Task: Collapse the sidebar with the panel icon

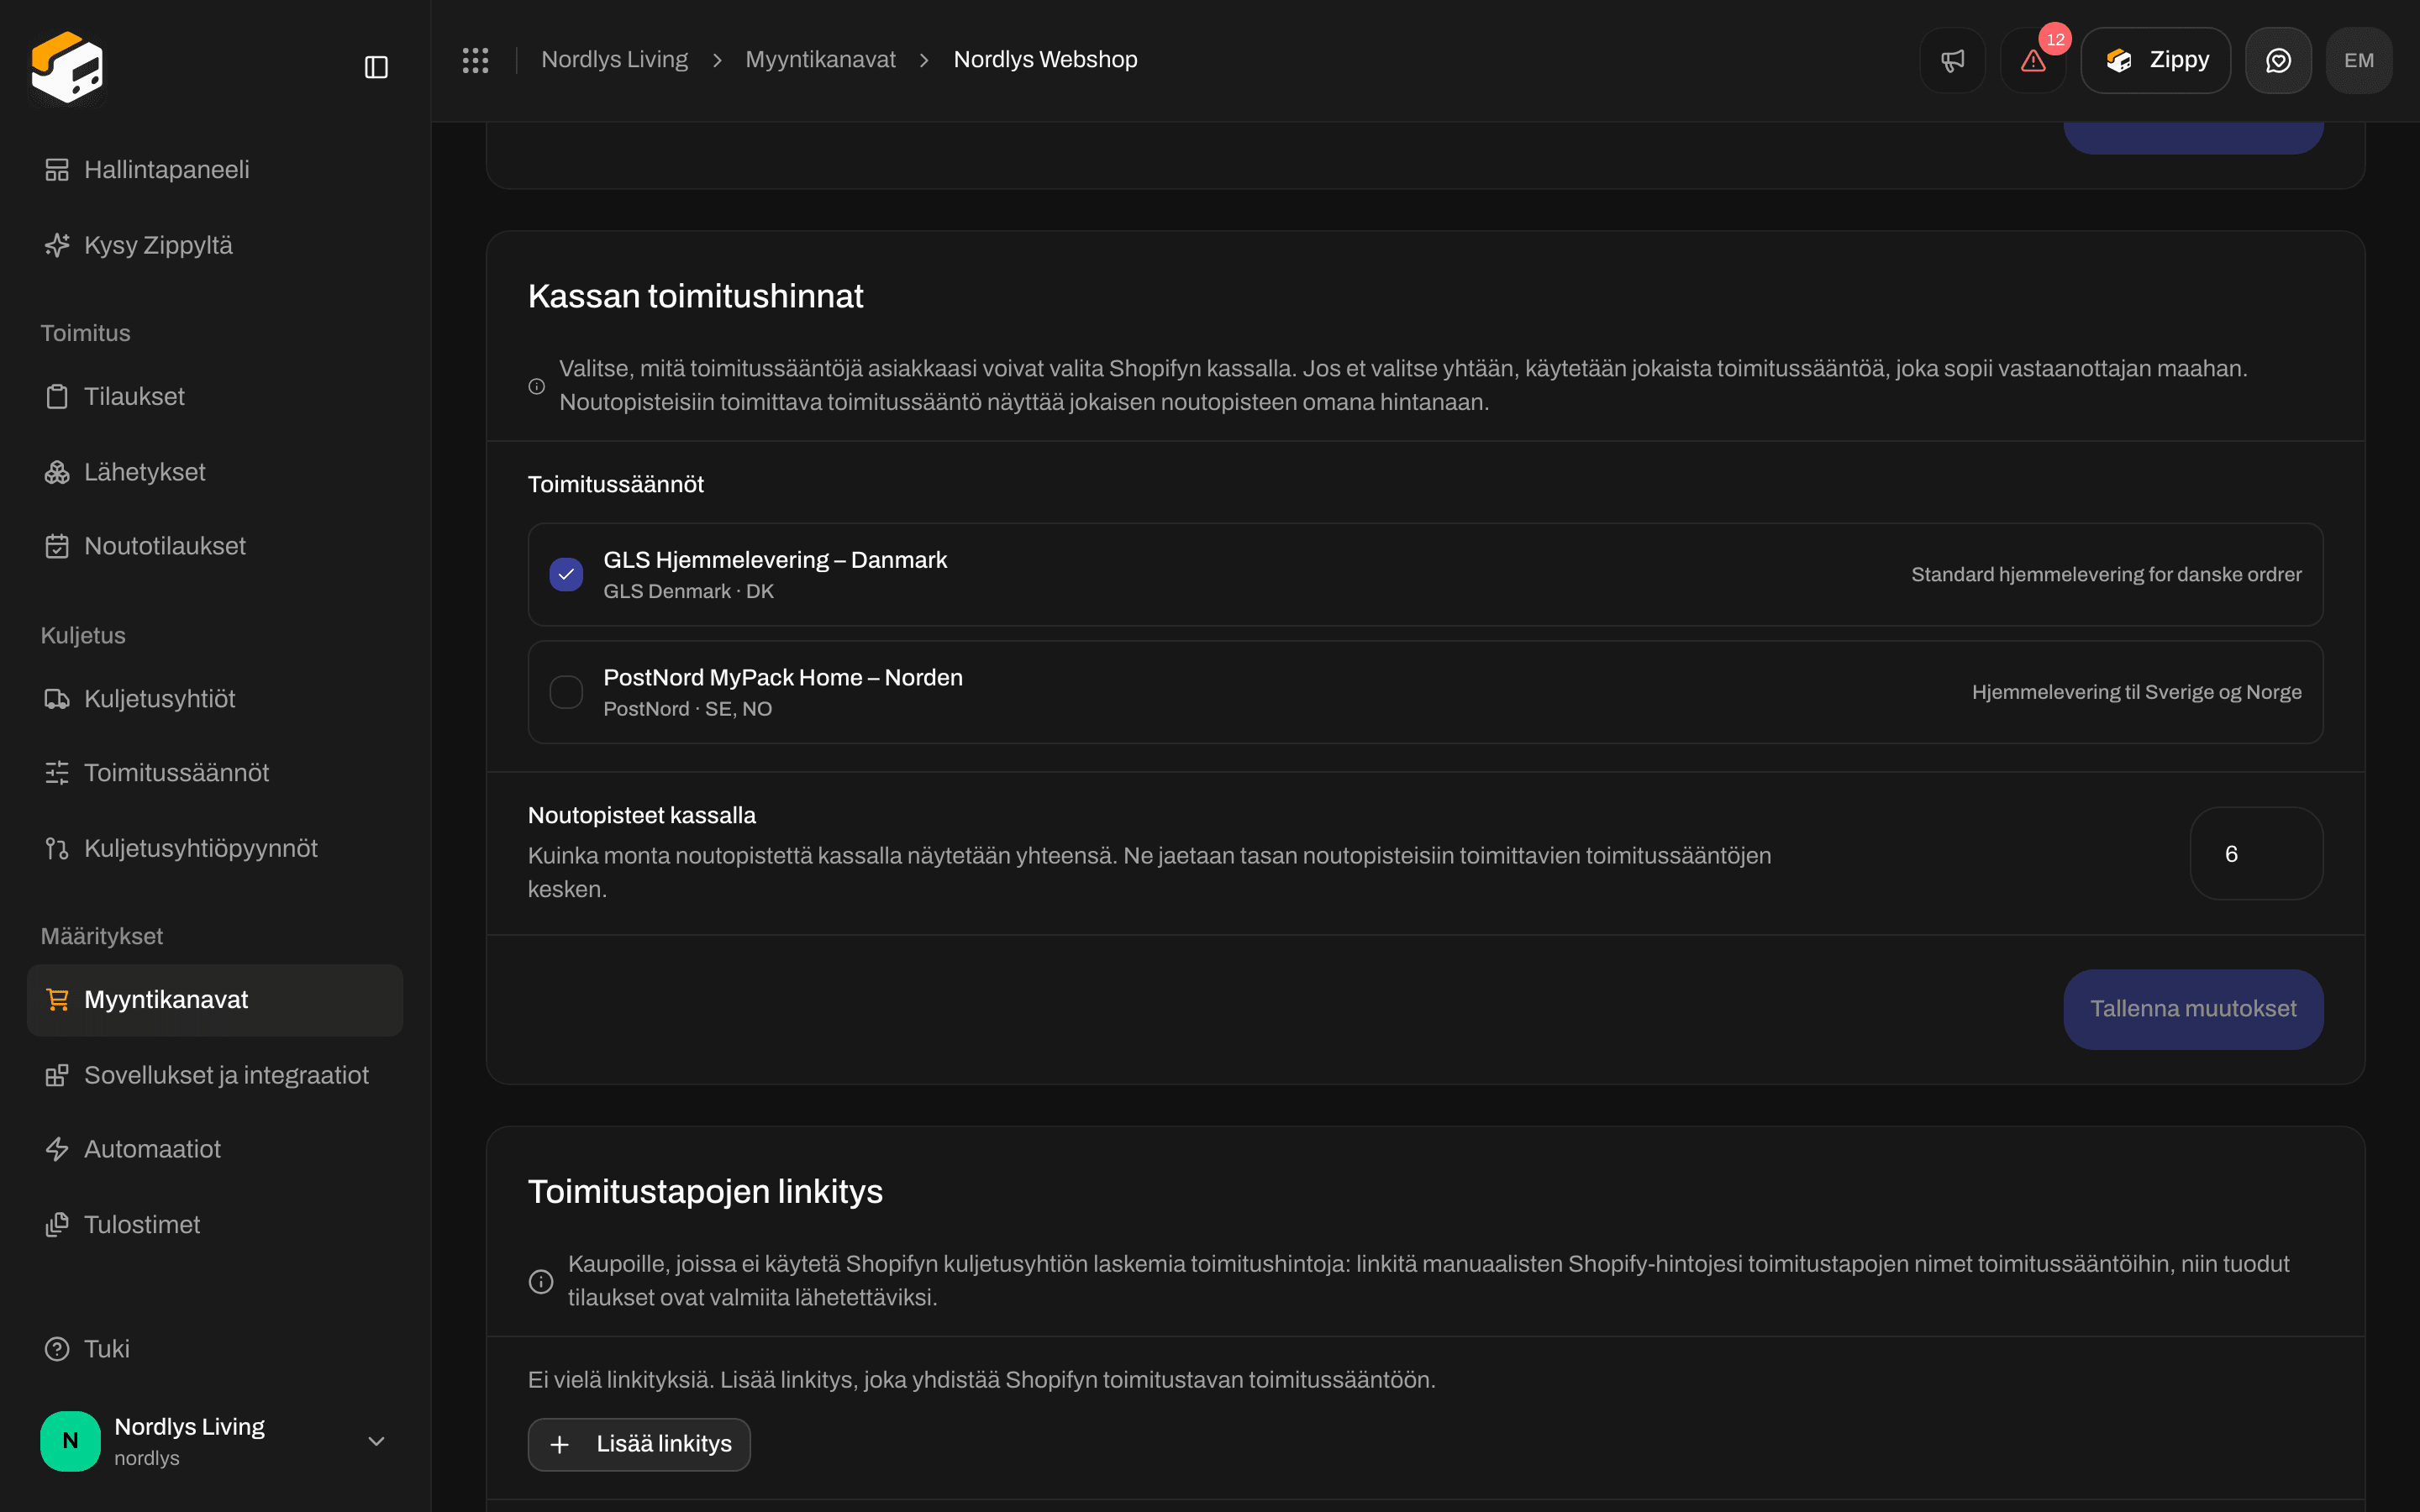Action: (x=376, y=67)
